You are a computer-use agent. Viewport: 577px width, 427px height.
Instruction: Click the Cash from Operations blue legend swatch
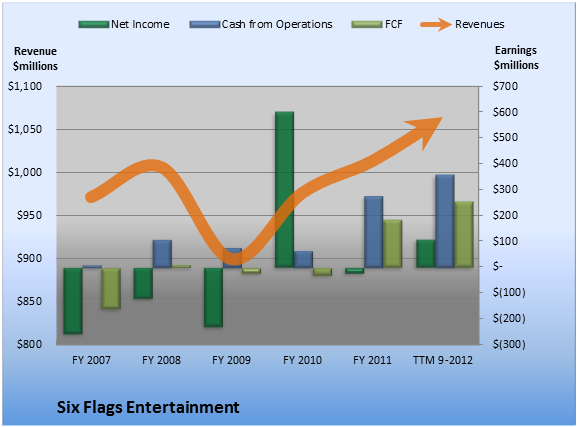205,24
